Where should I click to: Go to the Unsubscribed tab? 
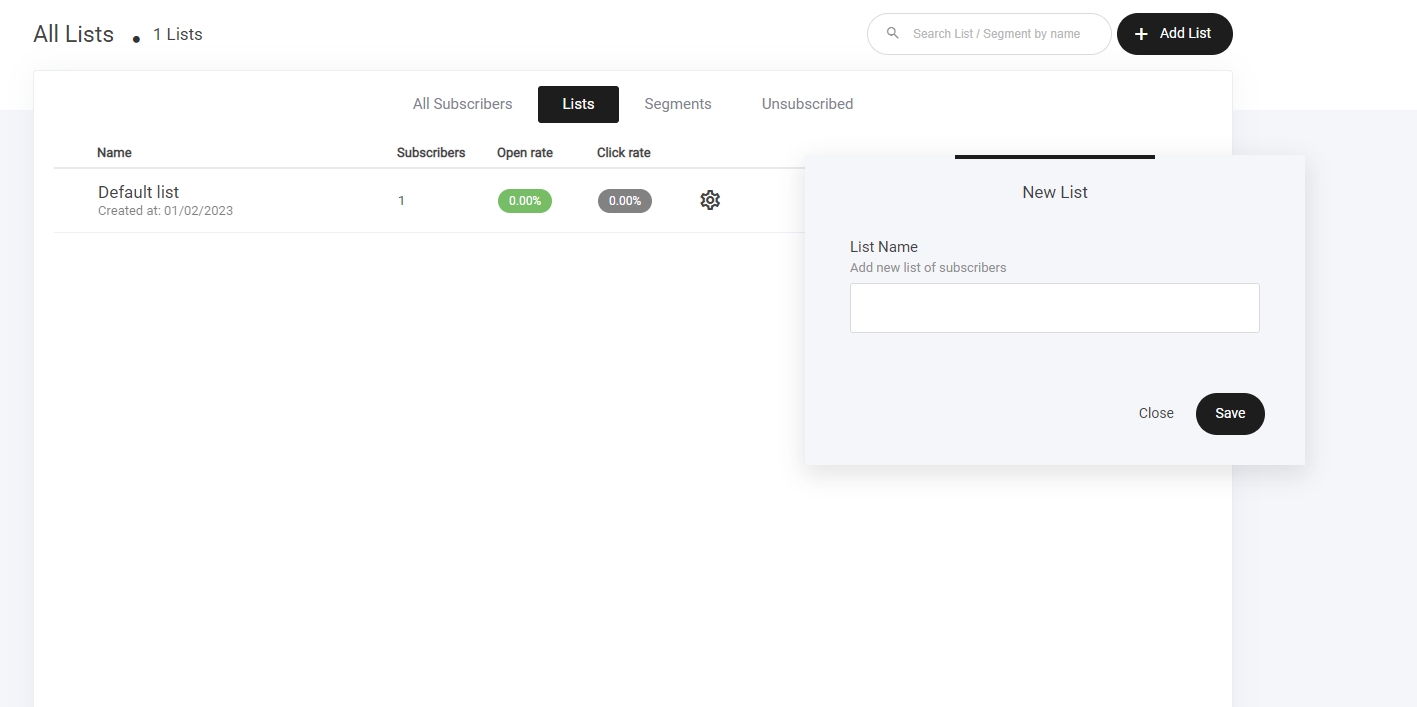[x=807, y=104]
